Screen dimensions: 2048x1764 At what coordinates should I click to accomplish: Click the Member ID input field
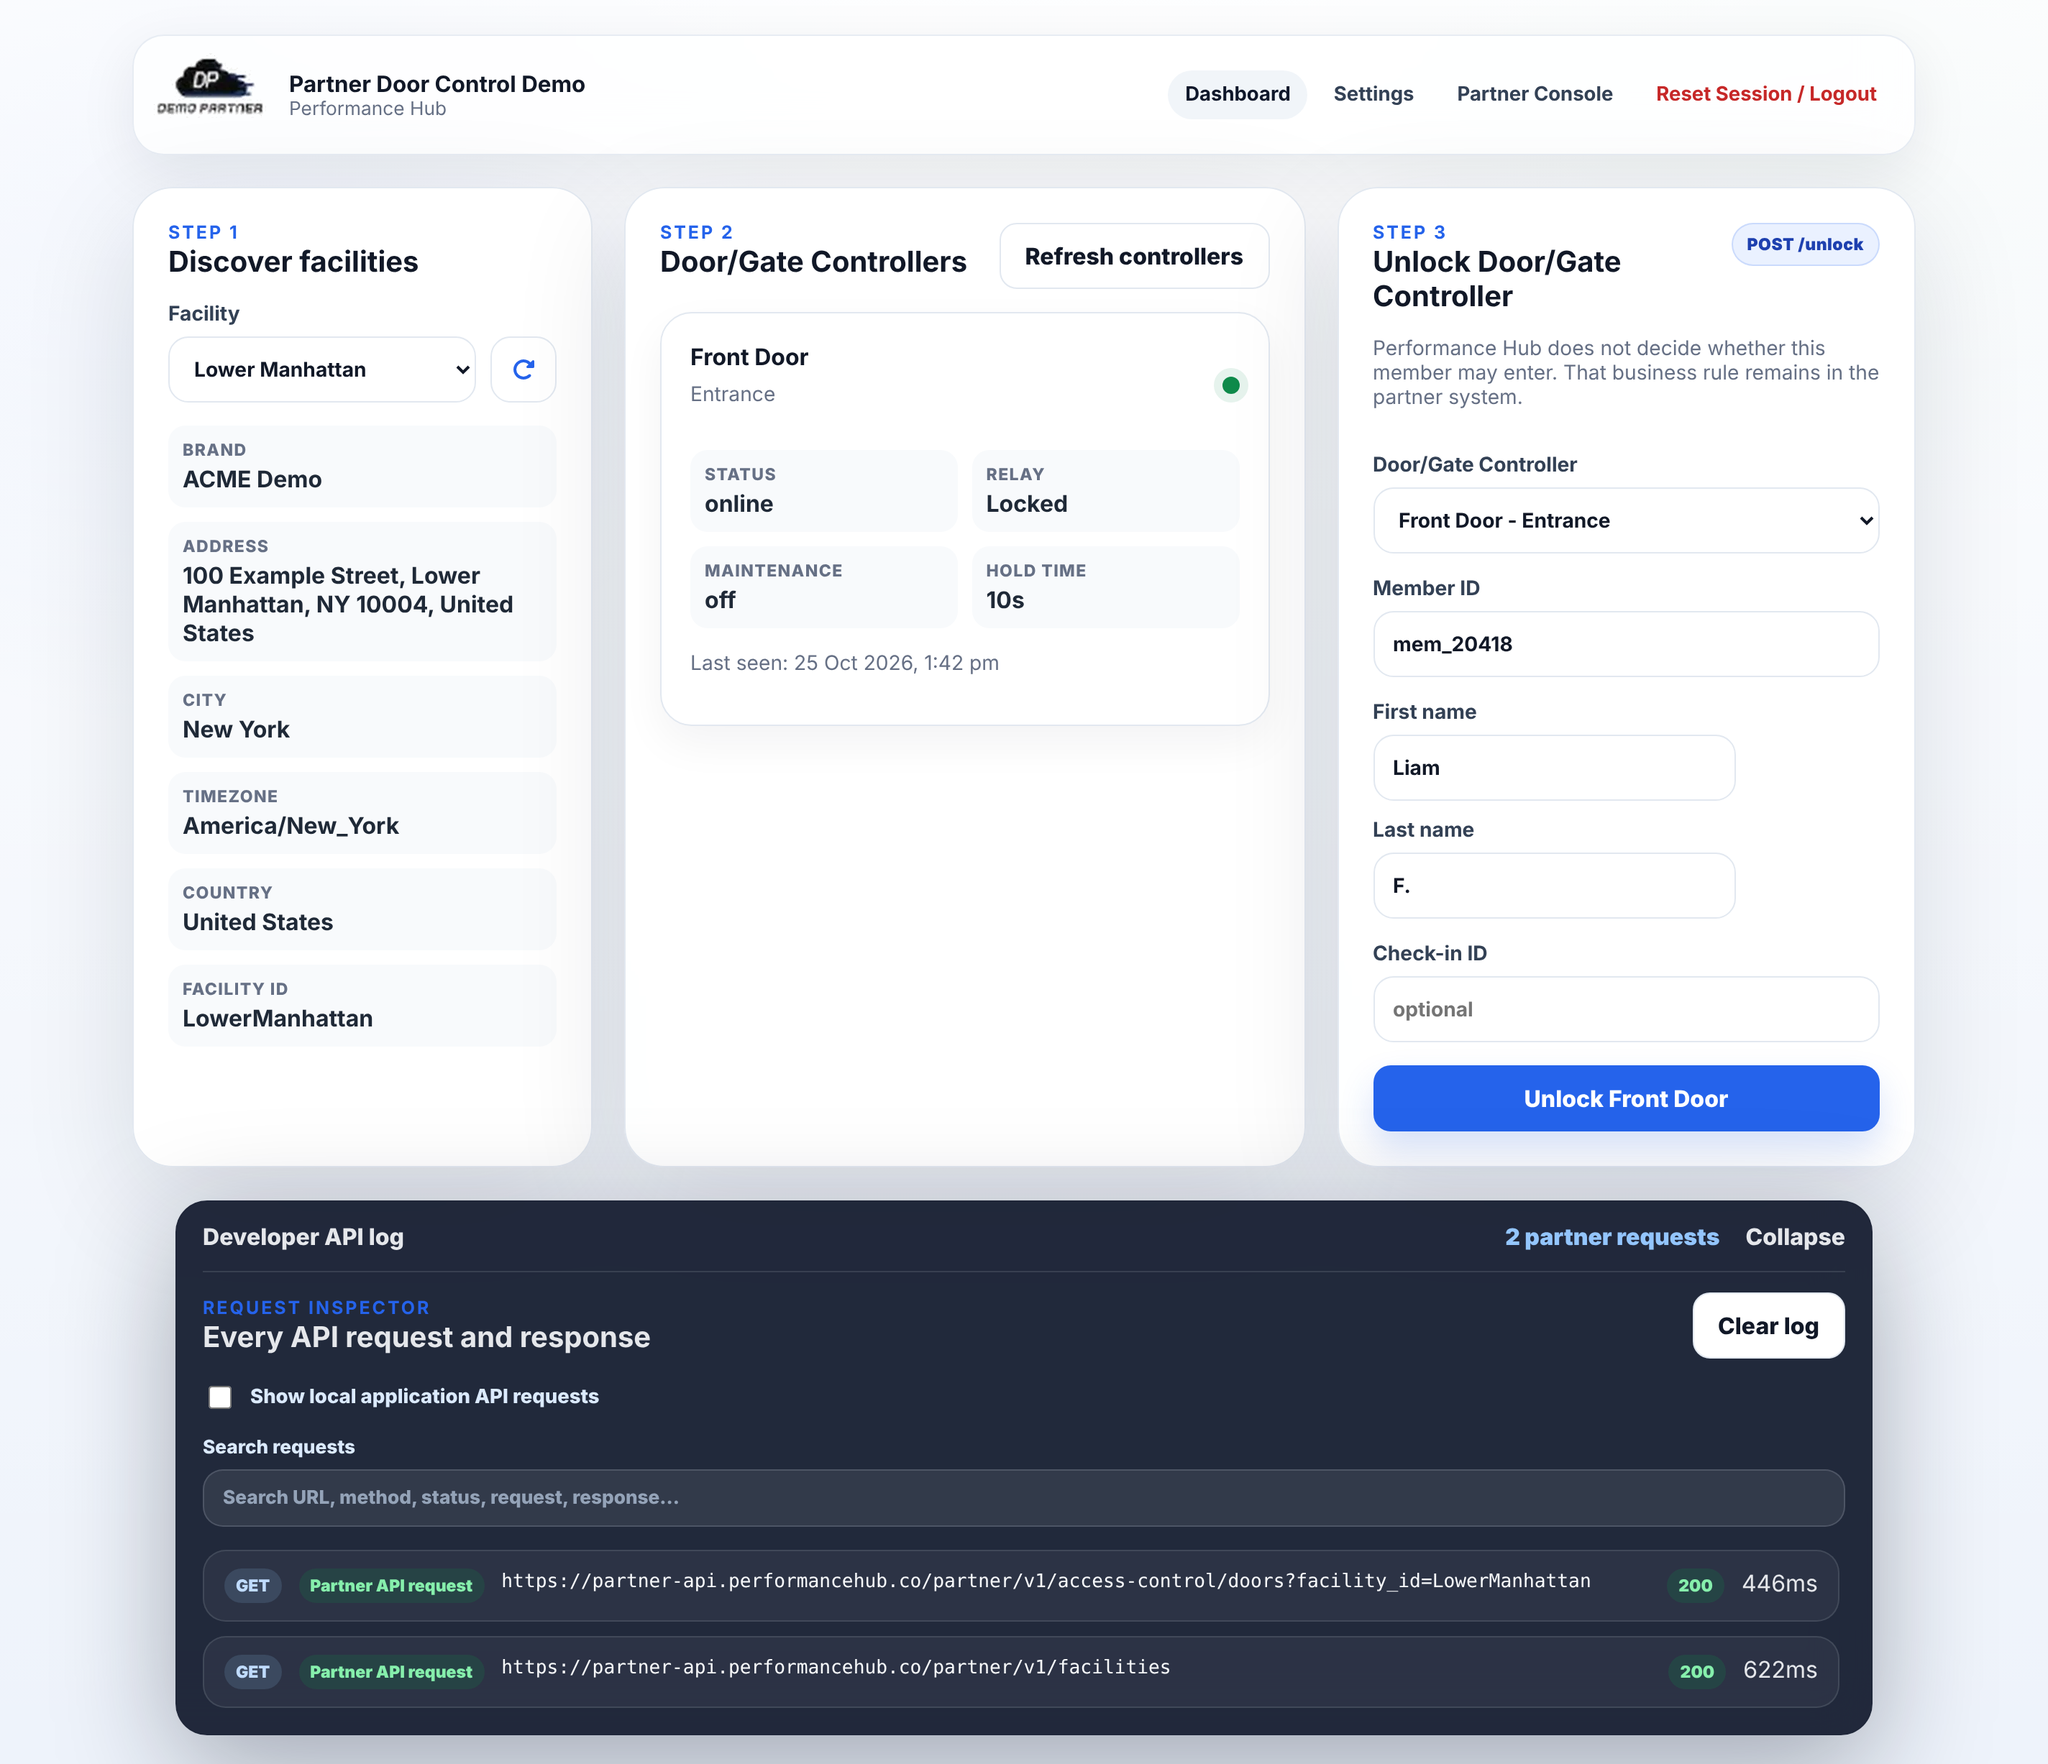pyautogui.click(x=1625, y=644)
